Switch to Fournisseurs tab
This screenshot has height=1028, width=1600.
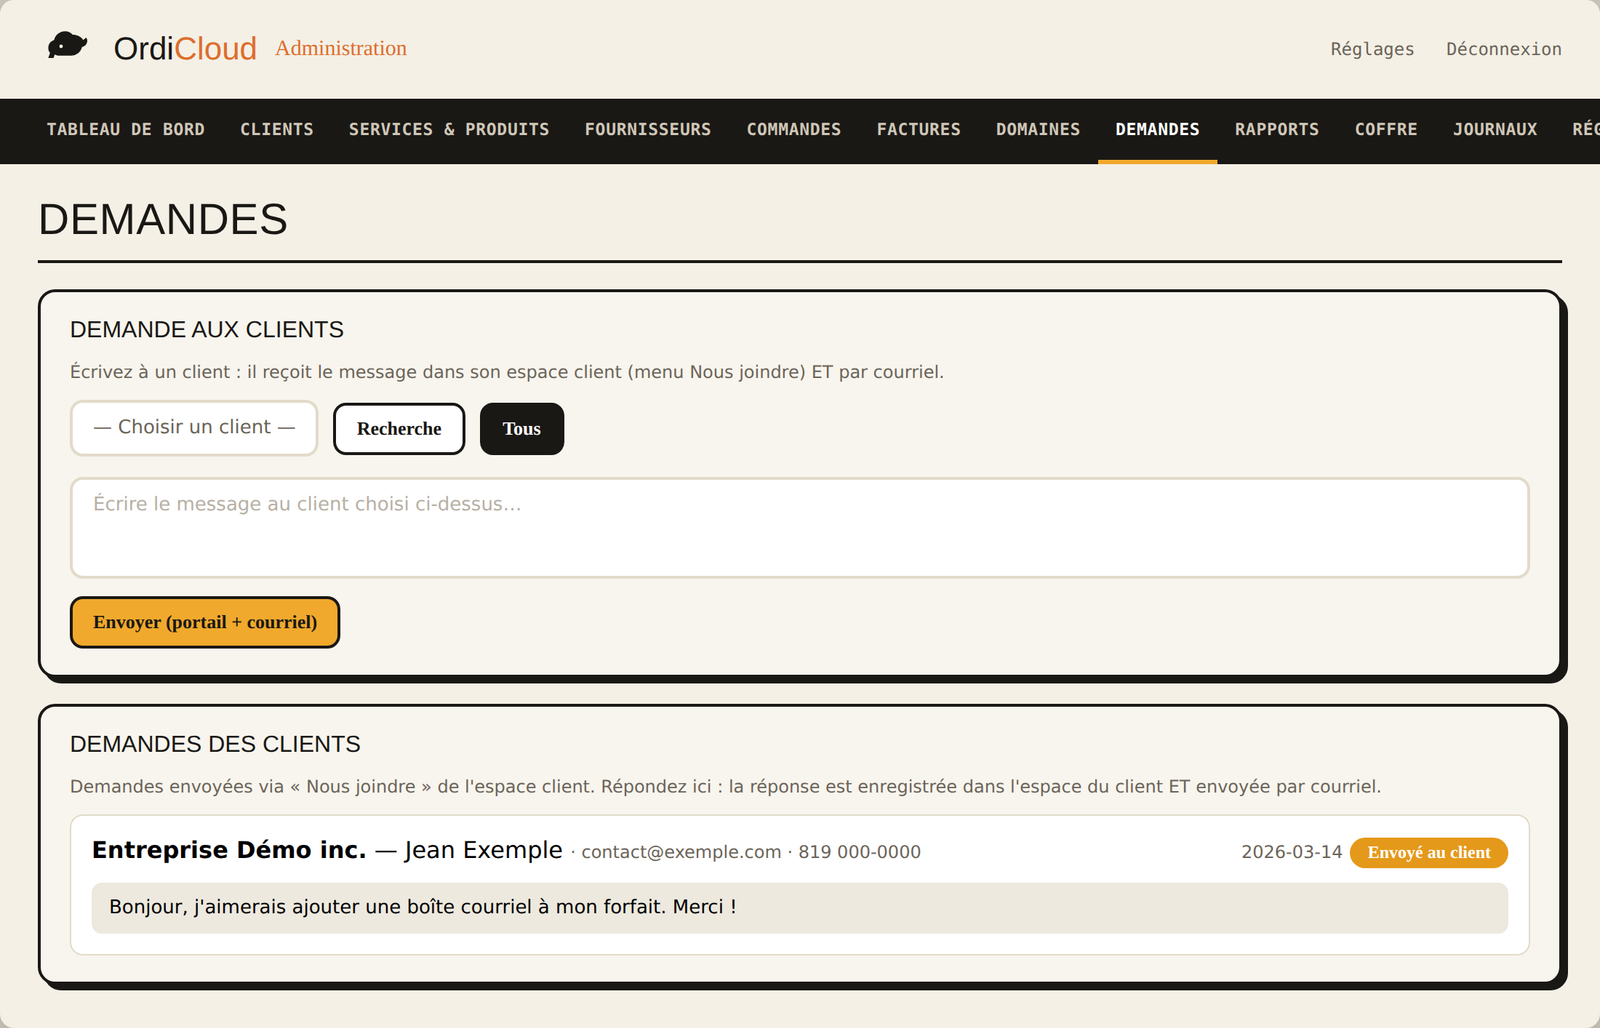tap(648, 130)
